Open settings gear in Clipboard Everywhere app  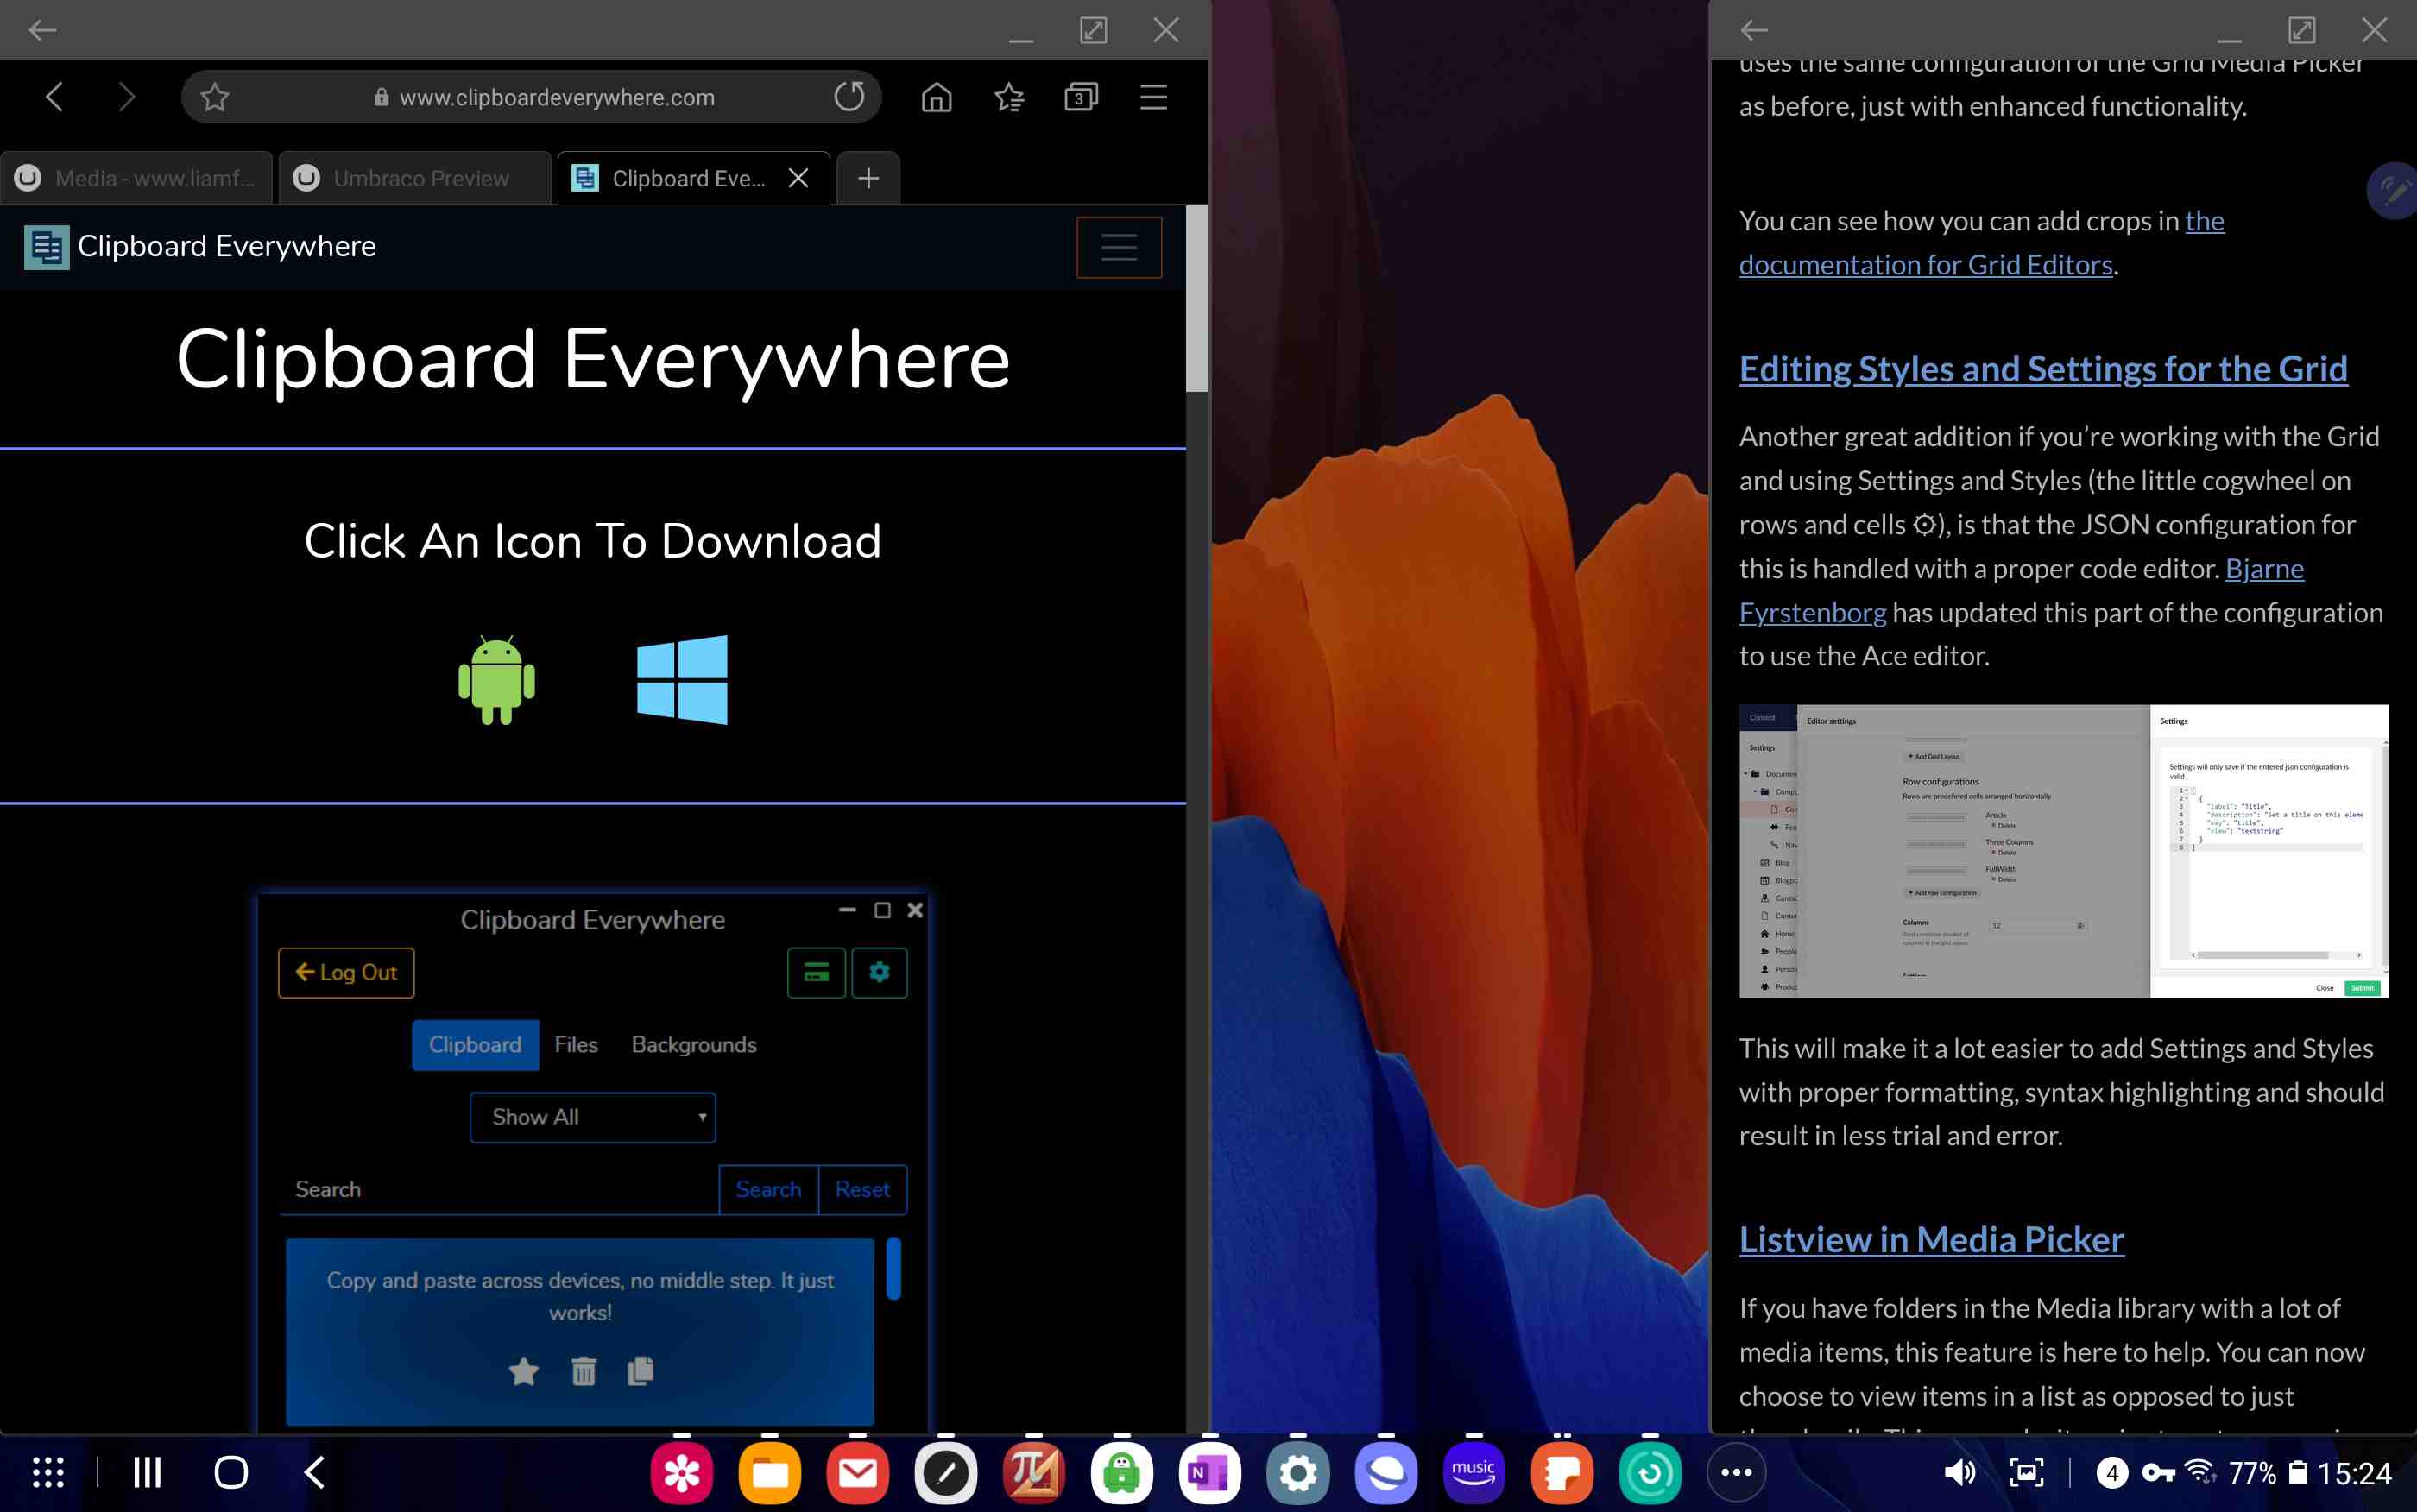(x=879, y=972)
